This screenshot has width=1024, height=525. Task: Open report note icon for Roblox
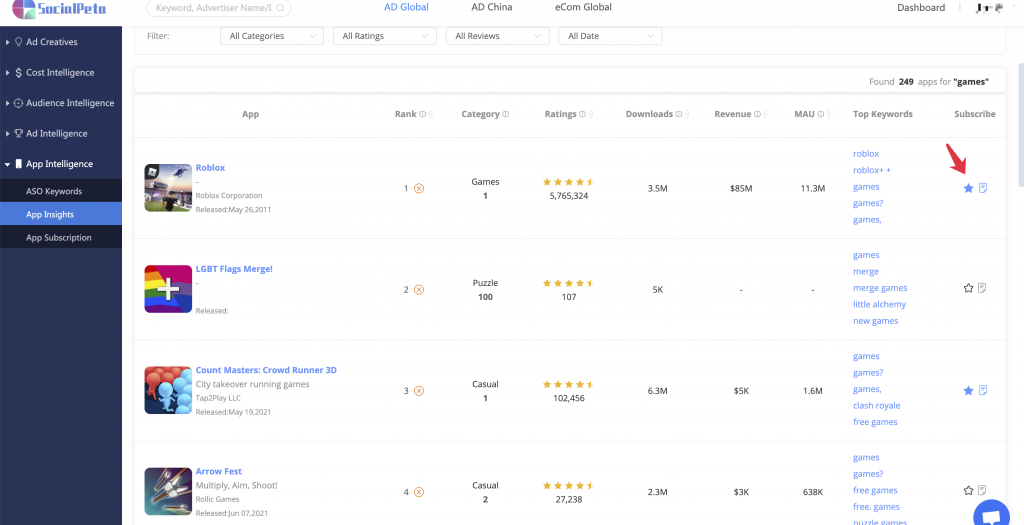tap(983, 188)
